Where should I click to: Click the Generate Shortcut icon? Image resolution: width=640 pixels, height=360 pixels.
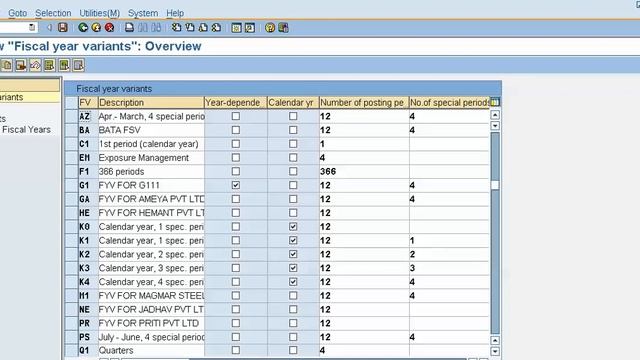pos(250,28)
